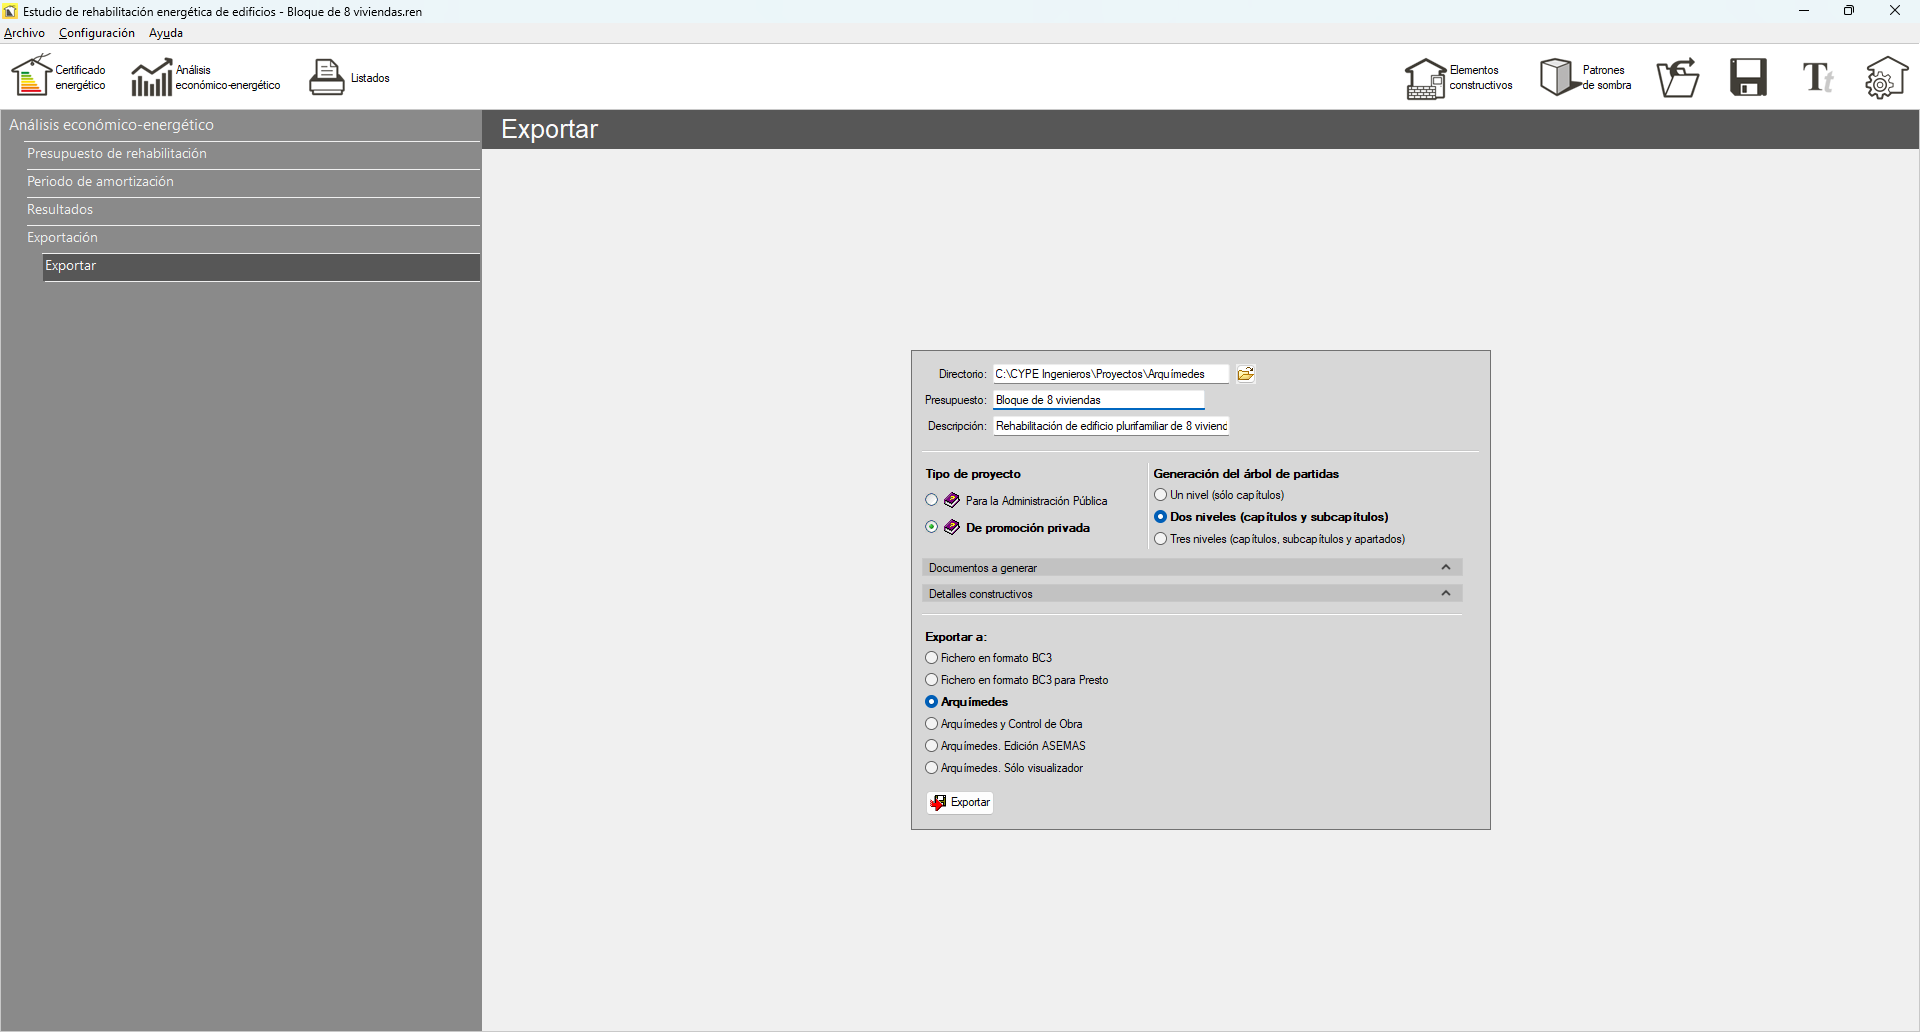Screen dimensions: 1920x1032
Task: Minimize the application window
Action: tap(1804, 11)
